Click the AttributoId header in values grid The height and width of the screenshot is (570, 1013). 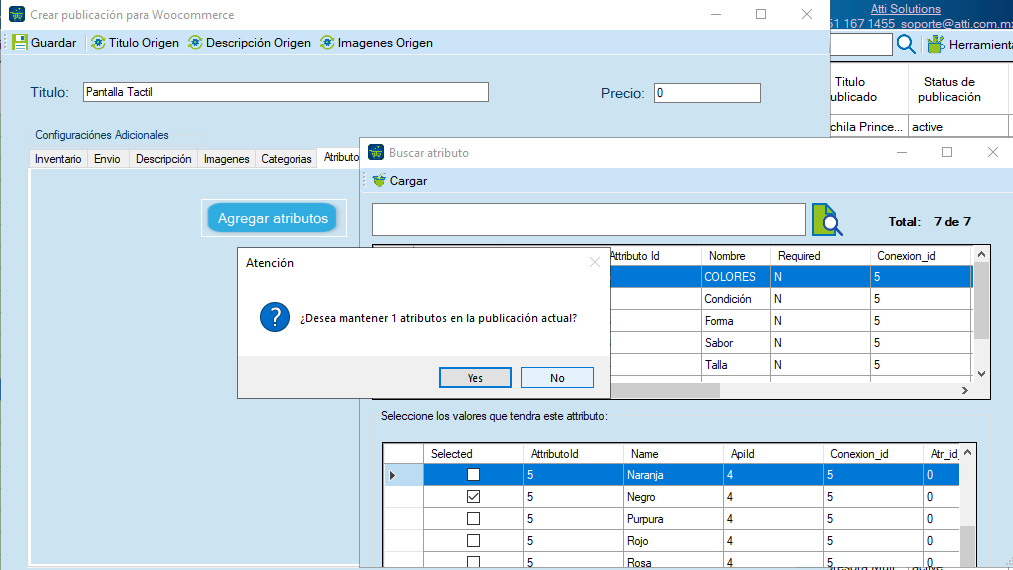pyautogui.click(x=573, y=454)
